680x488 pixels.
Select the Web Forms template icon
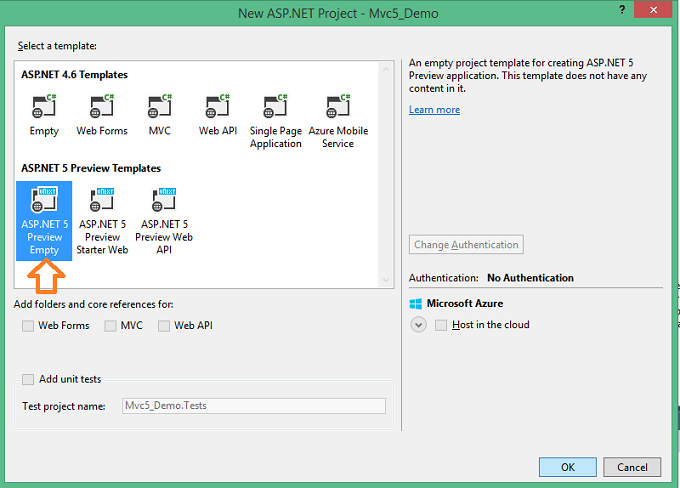pyautogui.click(x=102, y=107)
